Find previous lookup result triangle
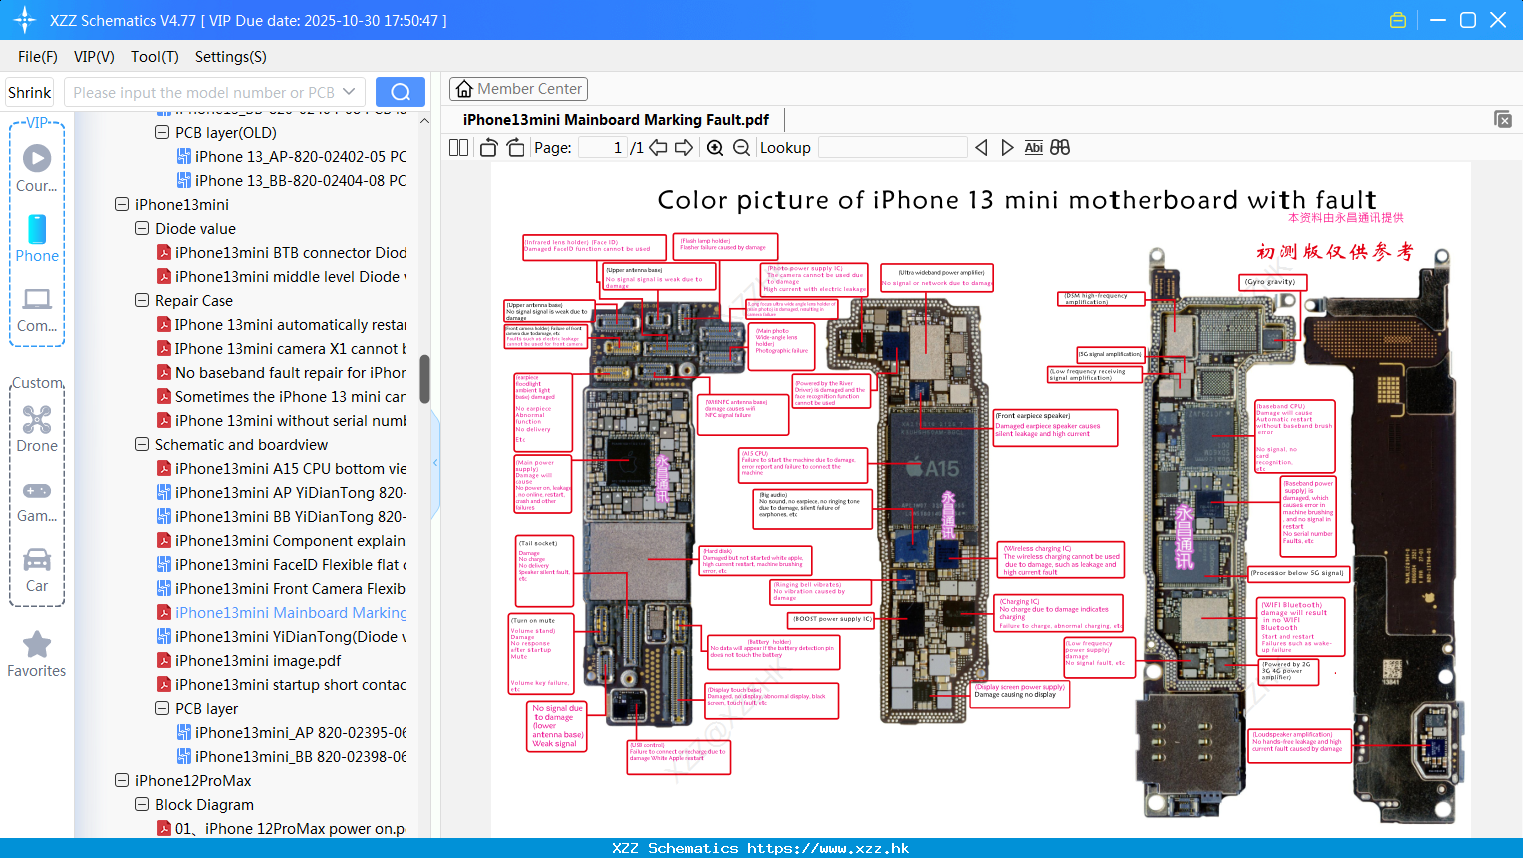The image size is (1523, 858). [981, 147]
